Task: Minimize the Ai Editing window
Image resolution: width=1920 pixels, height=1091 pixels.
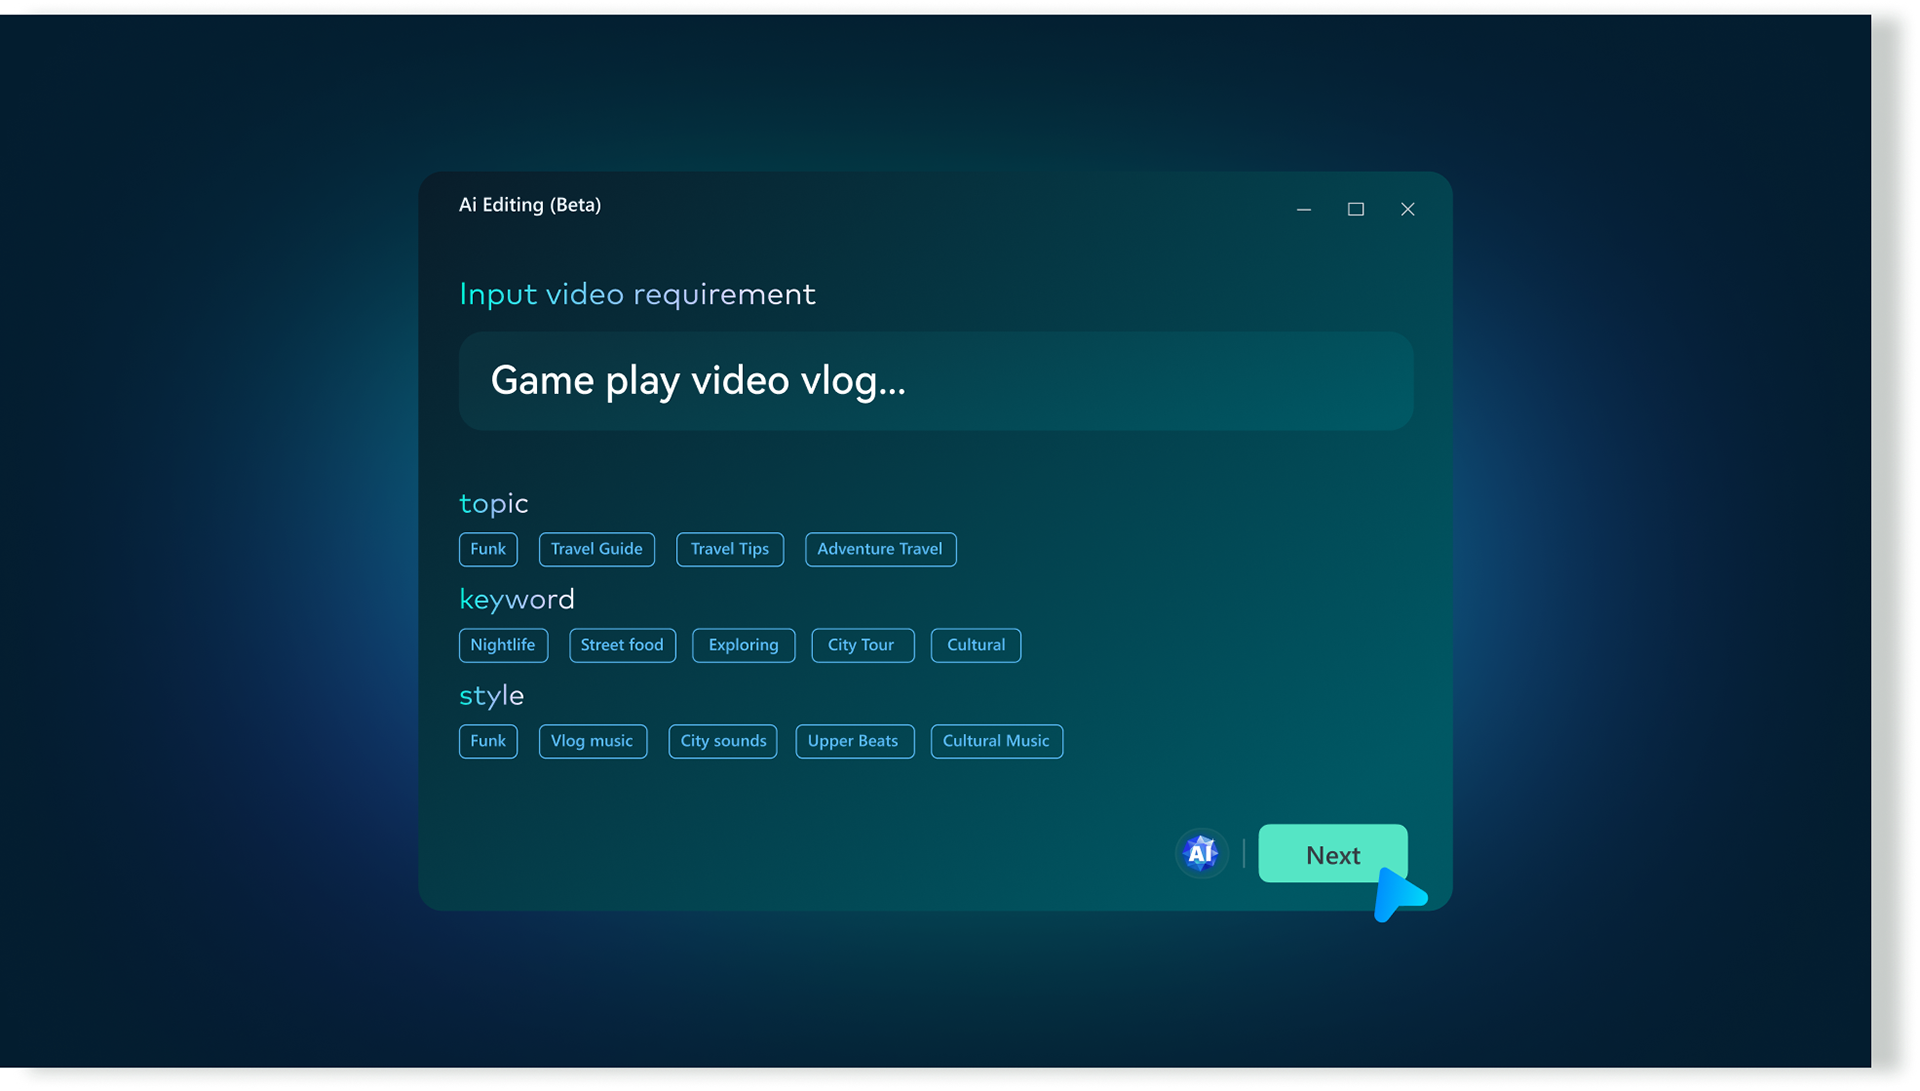Action: tap(1304, 209)
